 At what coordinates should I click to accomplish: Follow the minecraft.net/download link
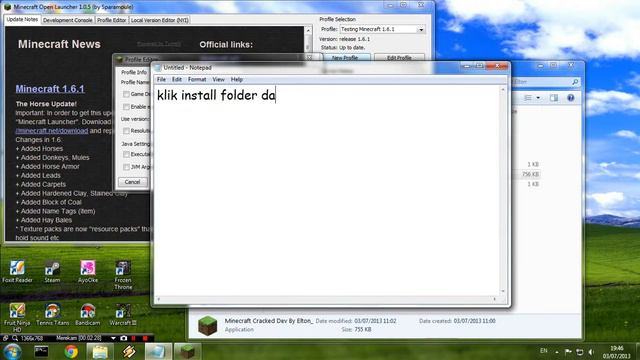click(x=52, y=131)
